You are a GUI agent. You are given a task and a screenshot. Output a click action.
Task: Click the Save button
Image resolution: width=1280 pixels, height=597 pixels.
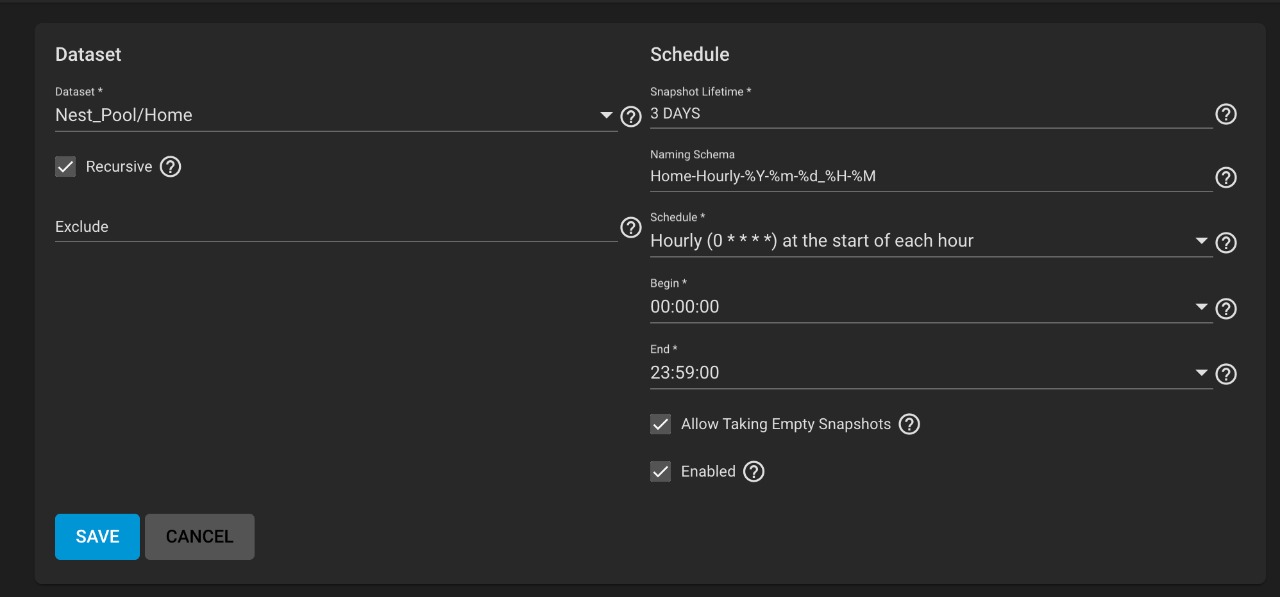point(97,537)
